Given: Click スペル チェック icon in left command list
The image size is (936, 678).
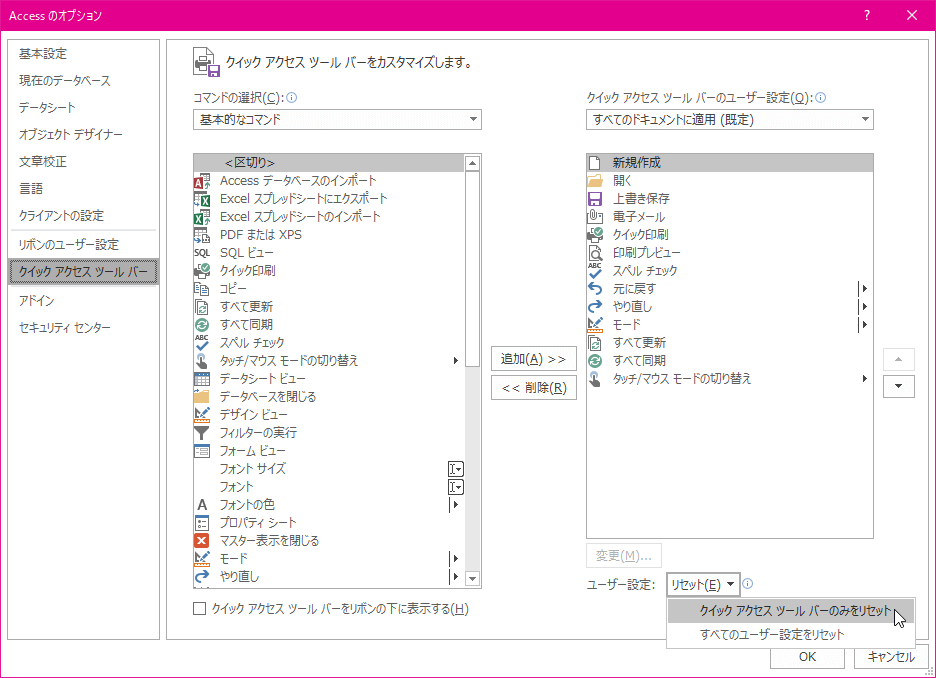Looking at the screenshot, I should click(x=202, y=343).
